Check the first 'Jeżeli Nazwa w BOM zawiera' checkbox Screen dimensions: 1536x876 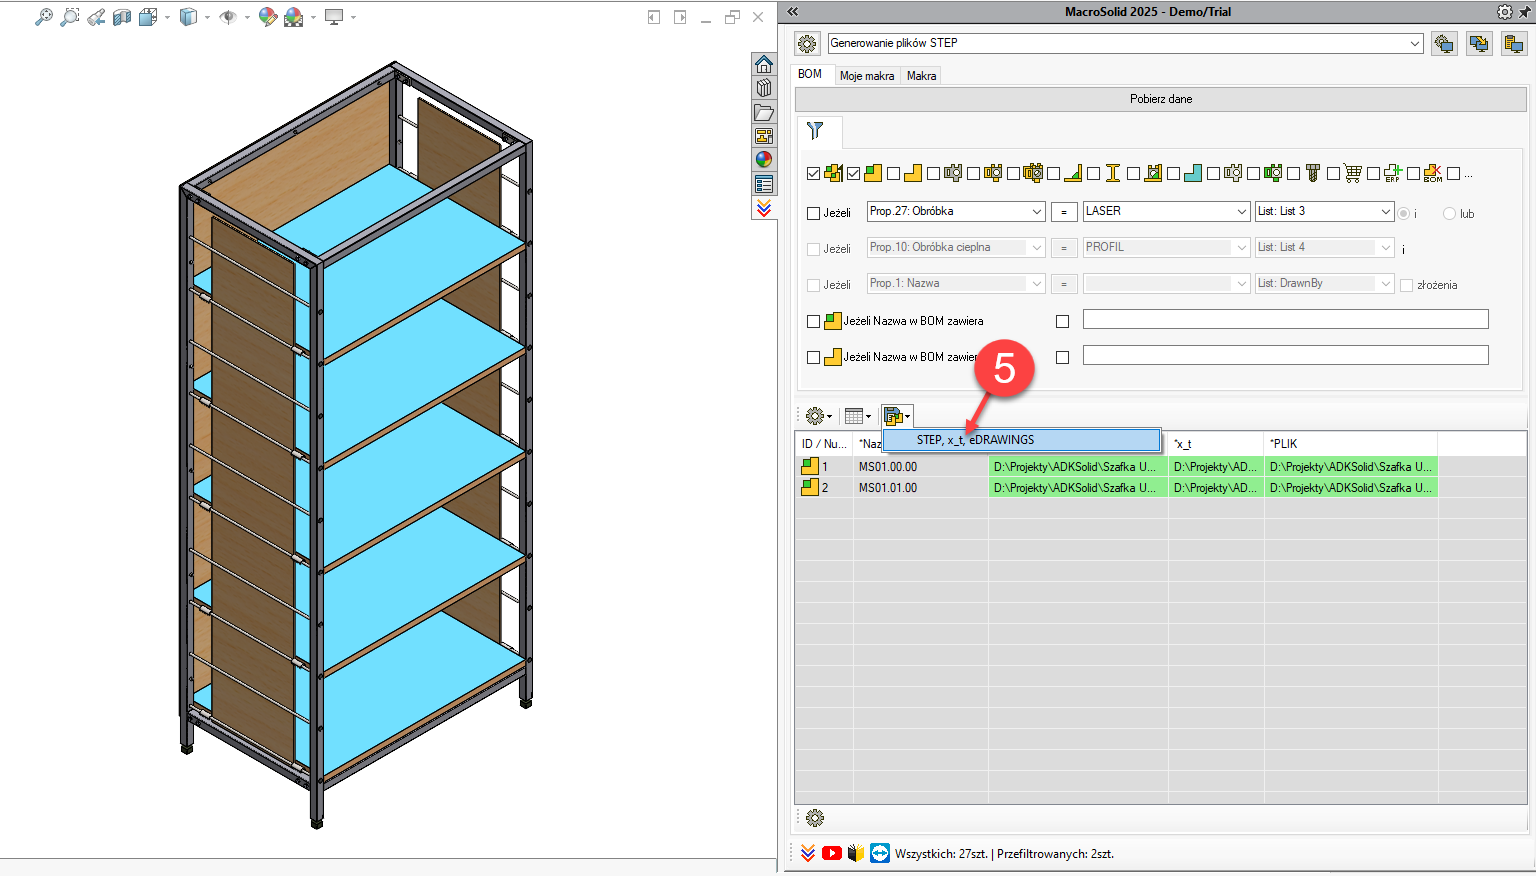tap(813, 322)
